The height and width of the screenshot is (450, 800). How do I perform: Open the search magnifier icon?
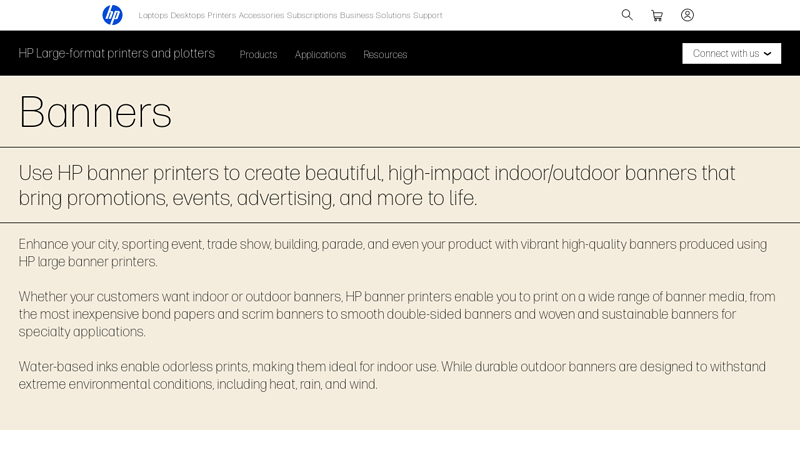627,15
